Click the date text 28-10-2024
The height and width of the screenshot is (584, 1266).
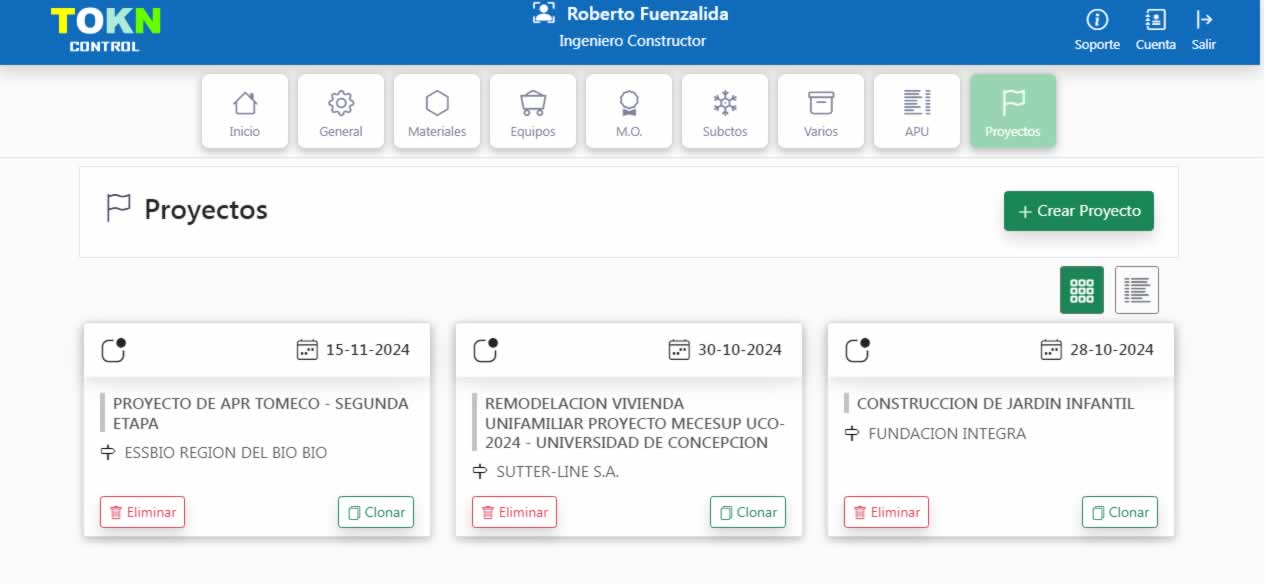(1112, 350)
